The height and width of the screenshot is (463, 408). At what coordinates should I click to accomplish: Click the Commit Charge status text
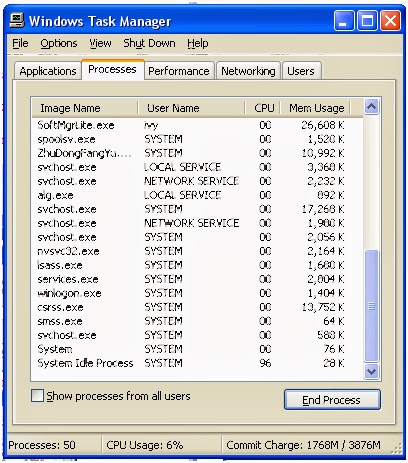point(303,445)
